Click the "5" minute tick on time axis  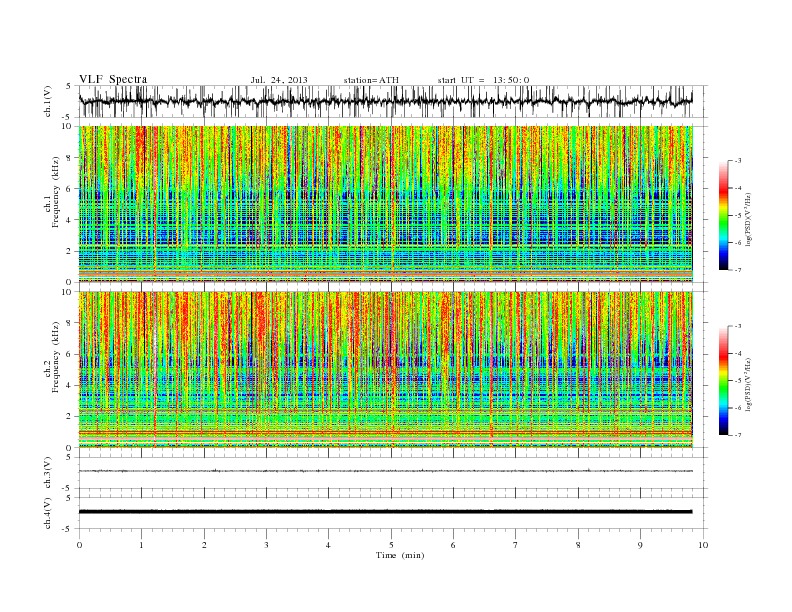tap(391, 545)
